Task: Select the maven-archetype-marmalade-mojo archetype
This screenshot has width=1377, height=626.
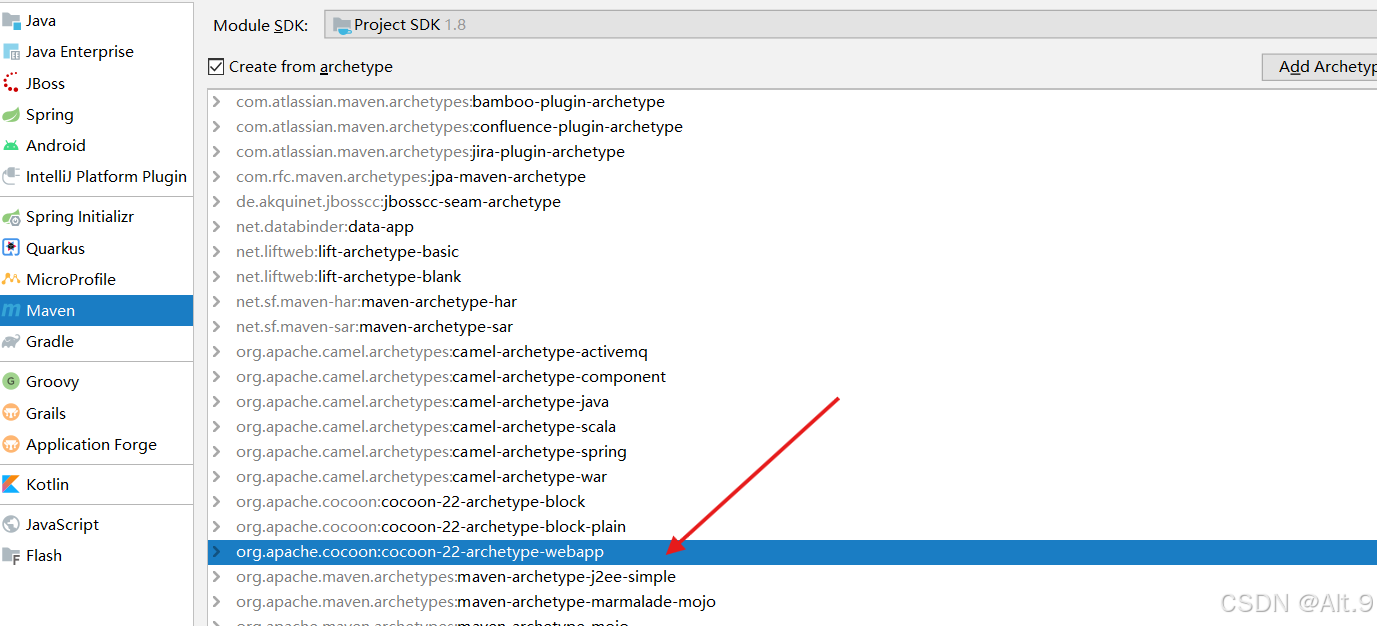Action: [x=792, y=602]
